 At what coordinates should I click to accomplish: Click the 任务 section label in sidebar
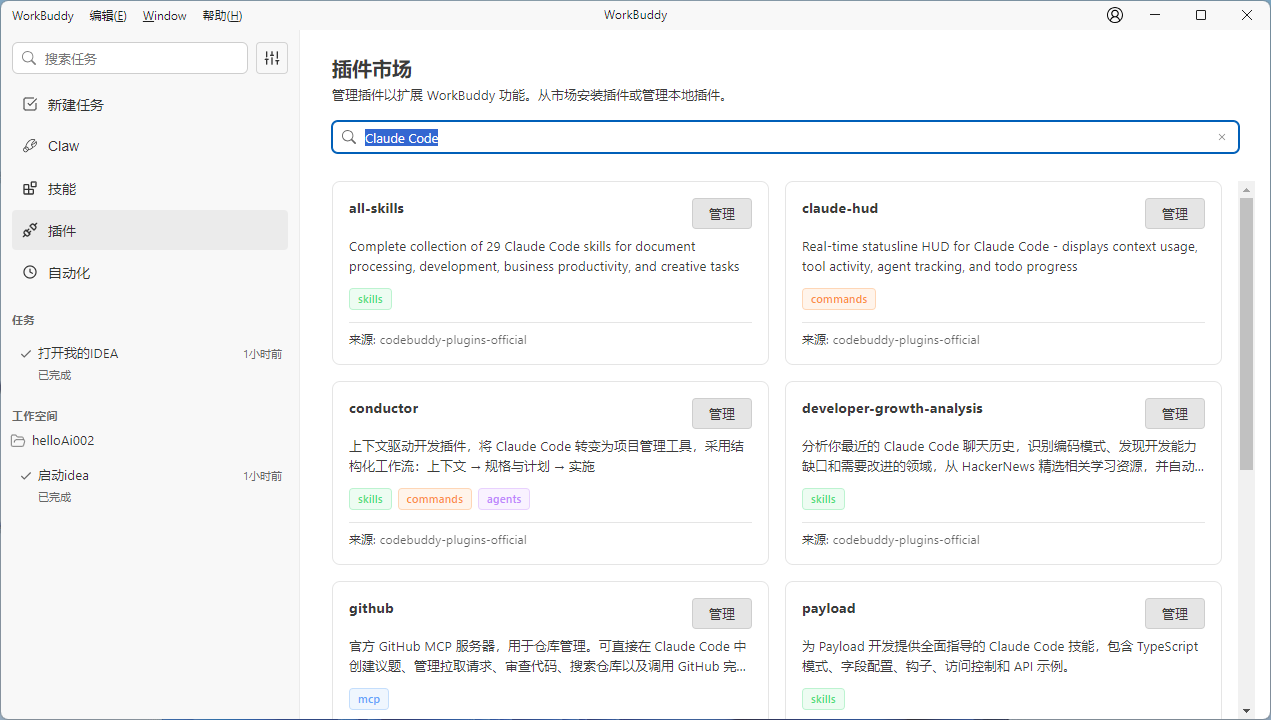[x=23, y=320]
